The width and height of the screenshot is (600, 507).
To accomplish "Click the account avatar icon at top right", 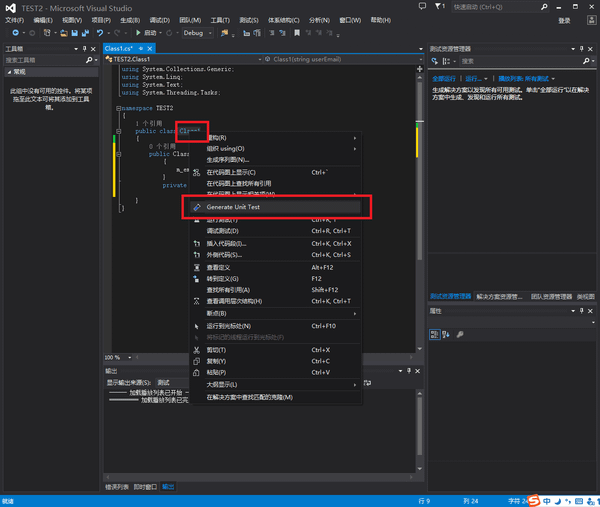I will pyautogui.click(x=591, y=20).
